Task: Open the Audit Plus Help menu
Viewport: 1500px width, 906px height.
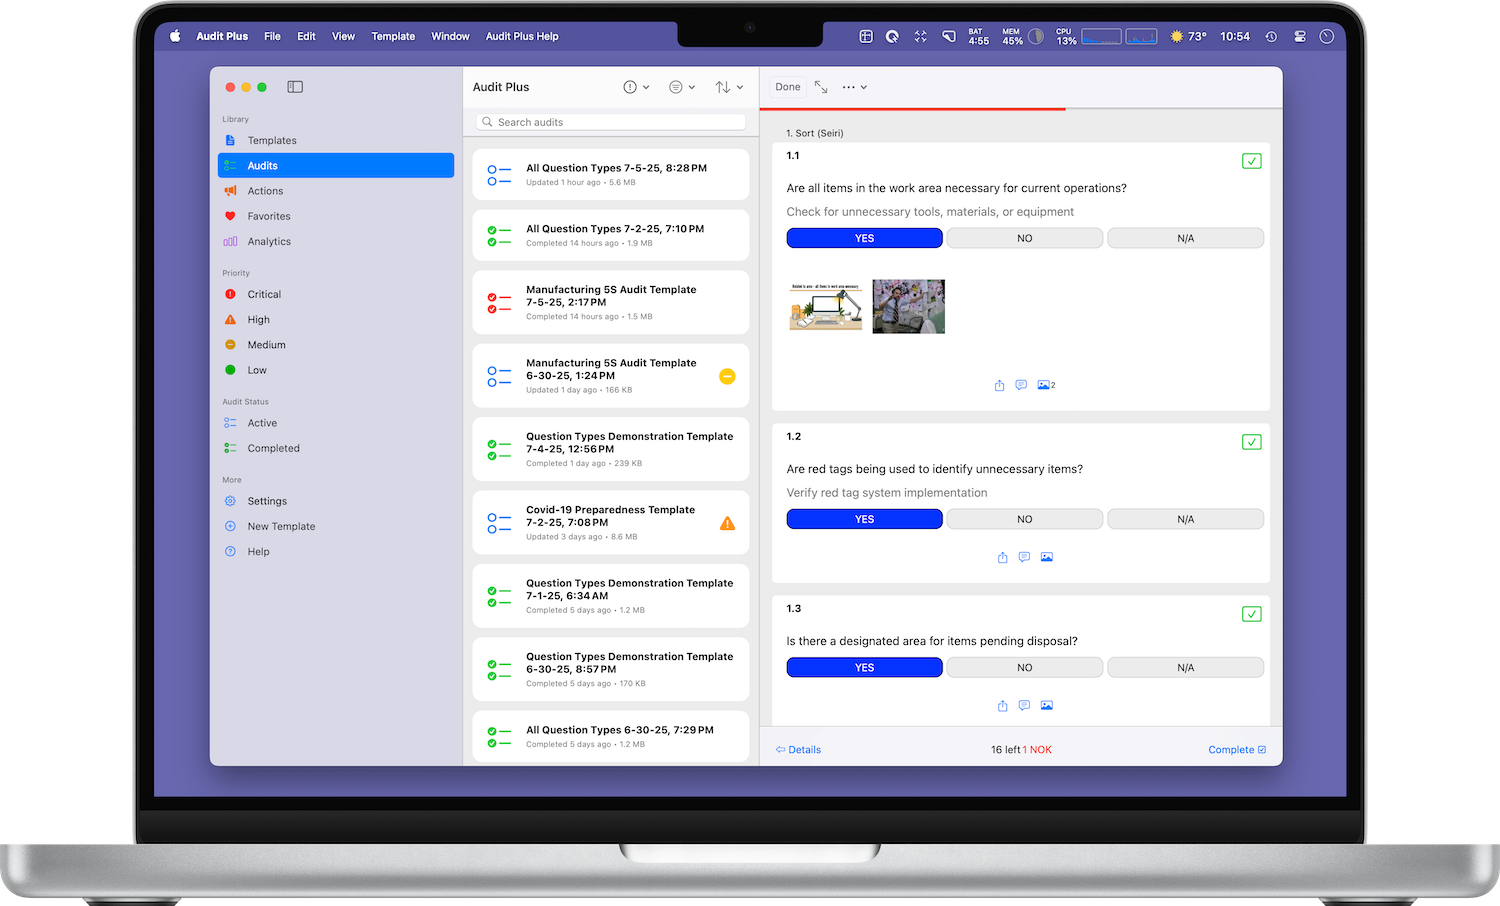Action: pyautogui.click(x=522, y=36)
